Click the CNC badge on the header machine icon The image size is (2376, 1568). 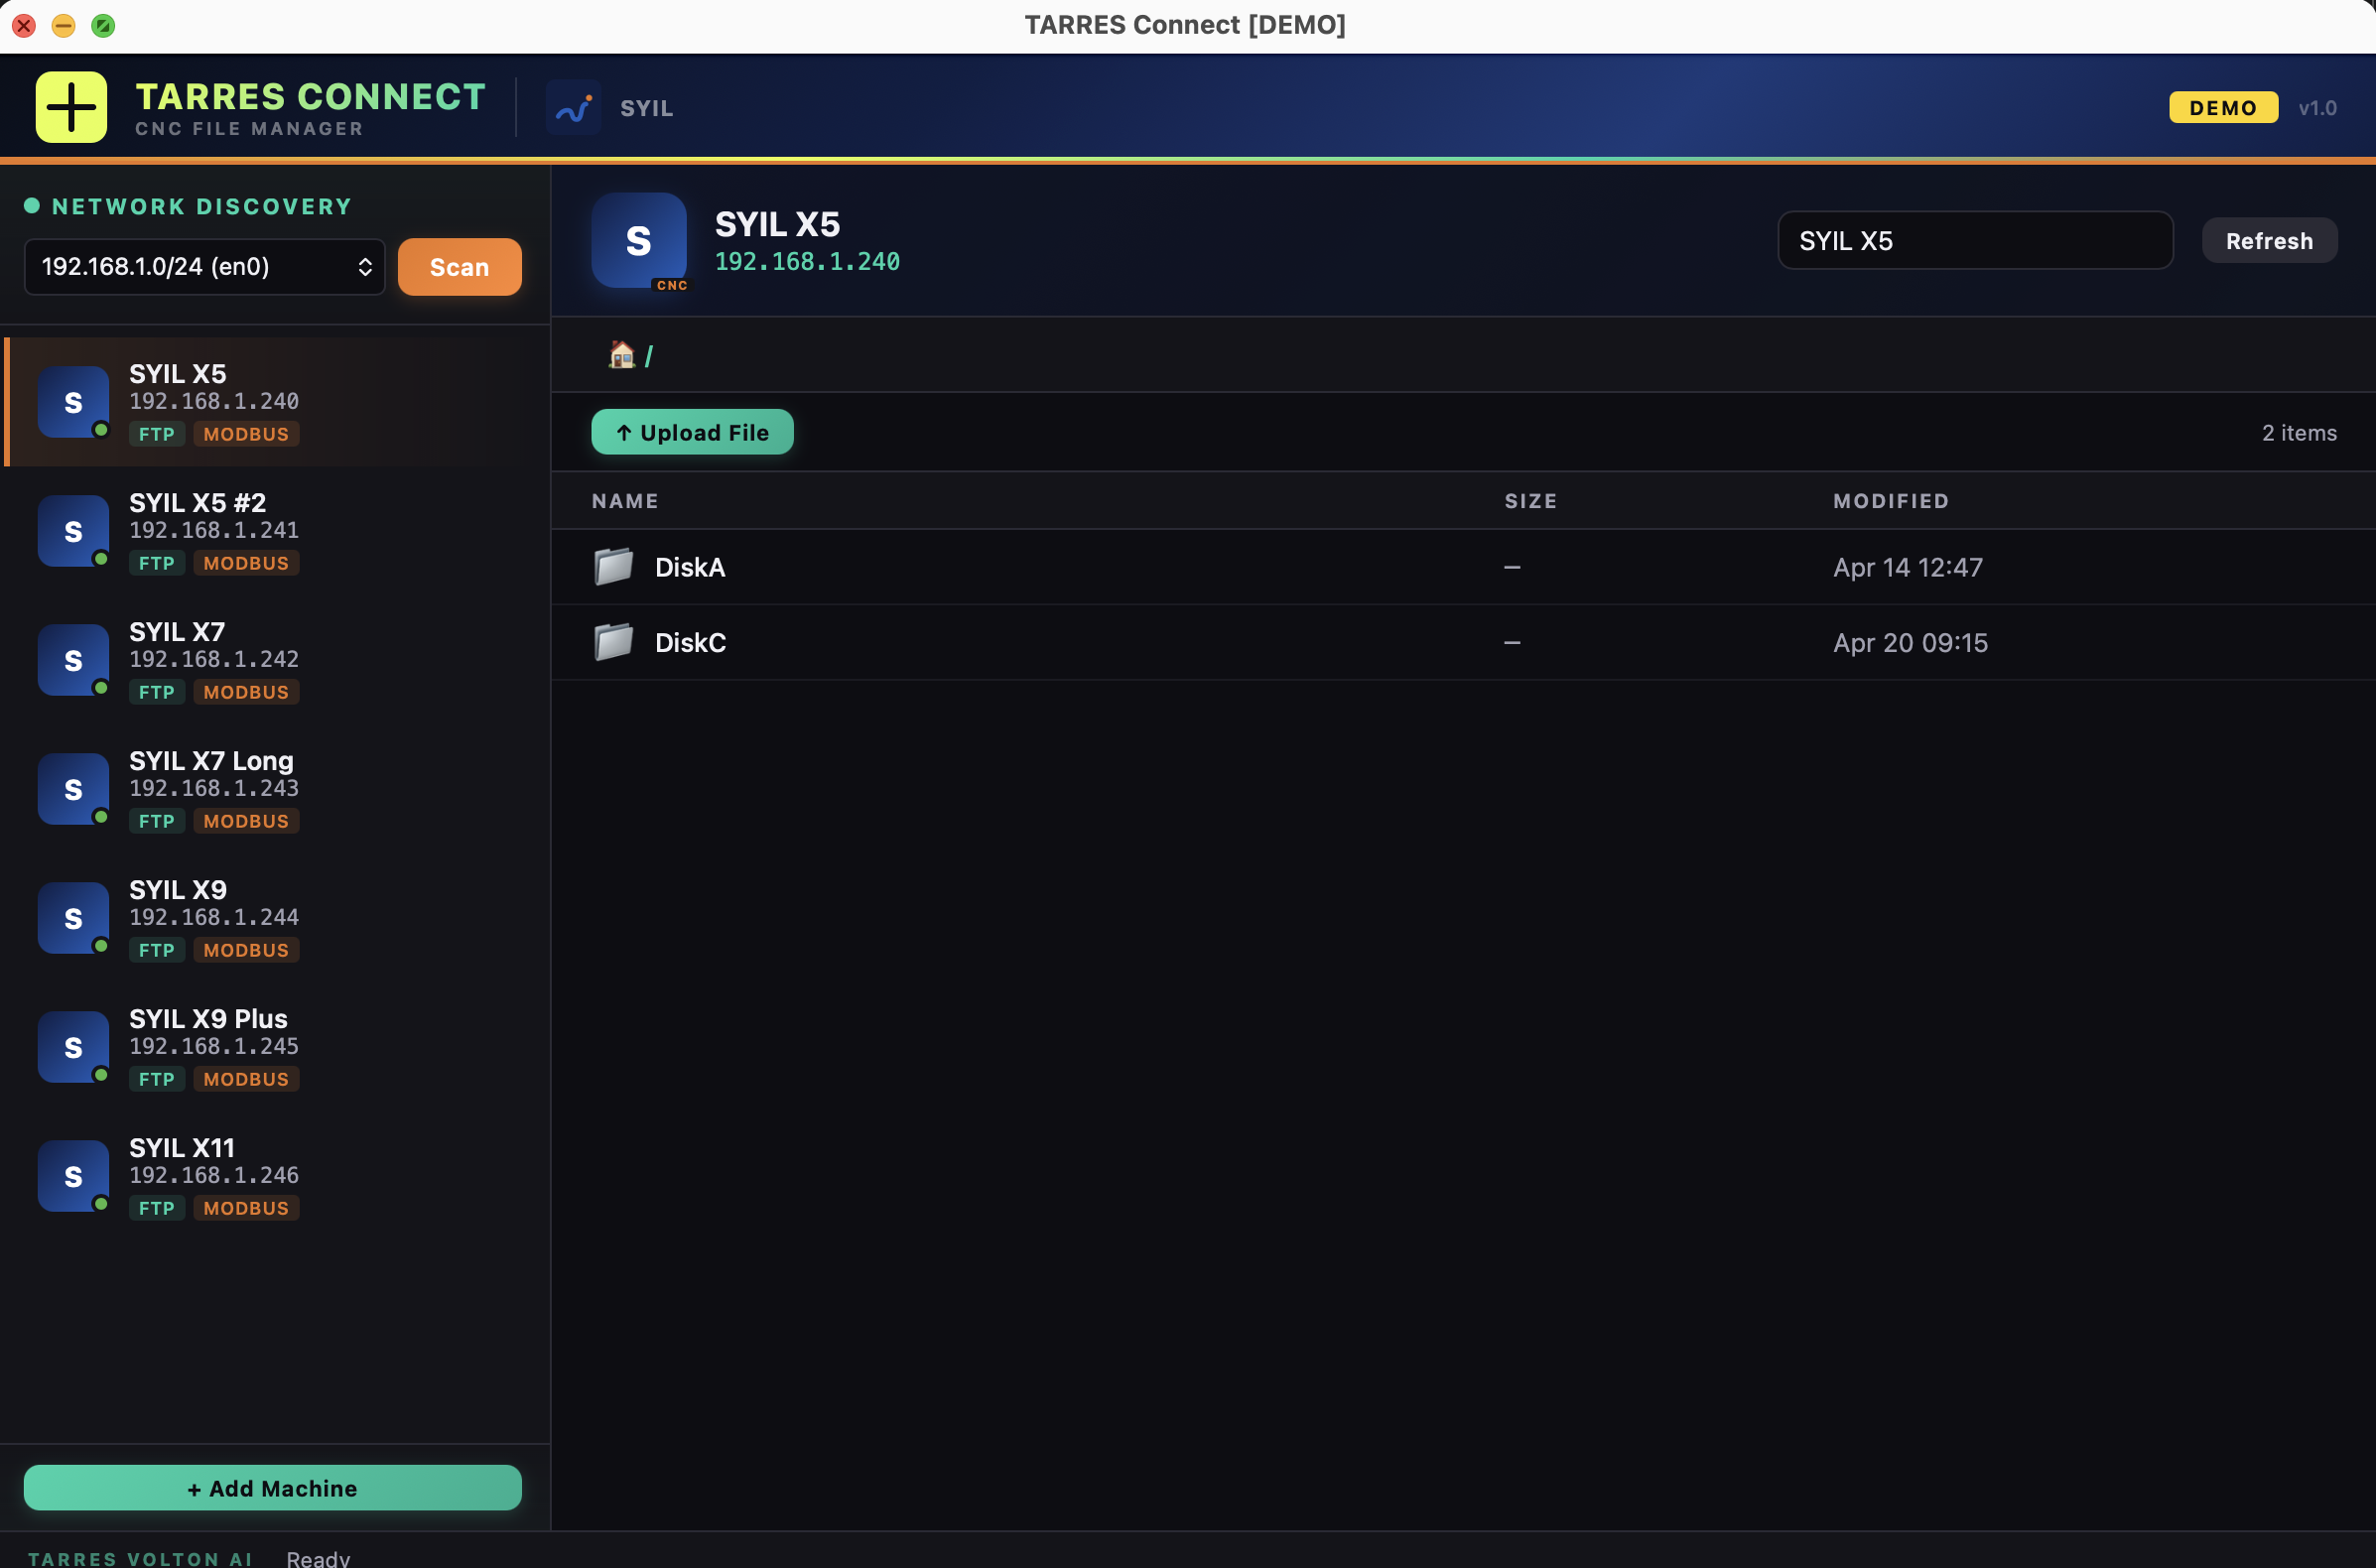click(671, 285)
